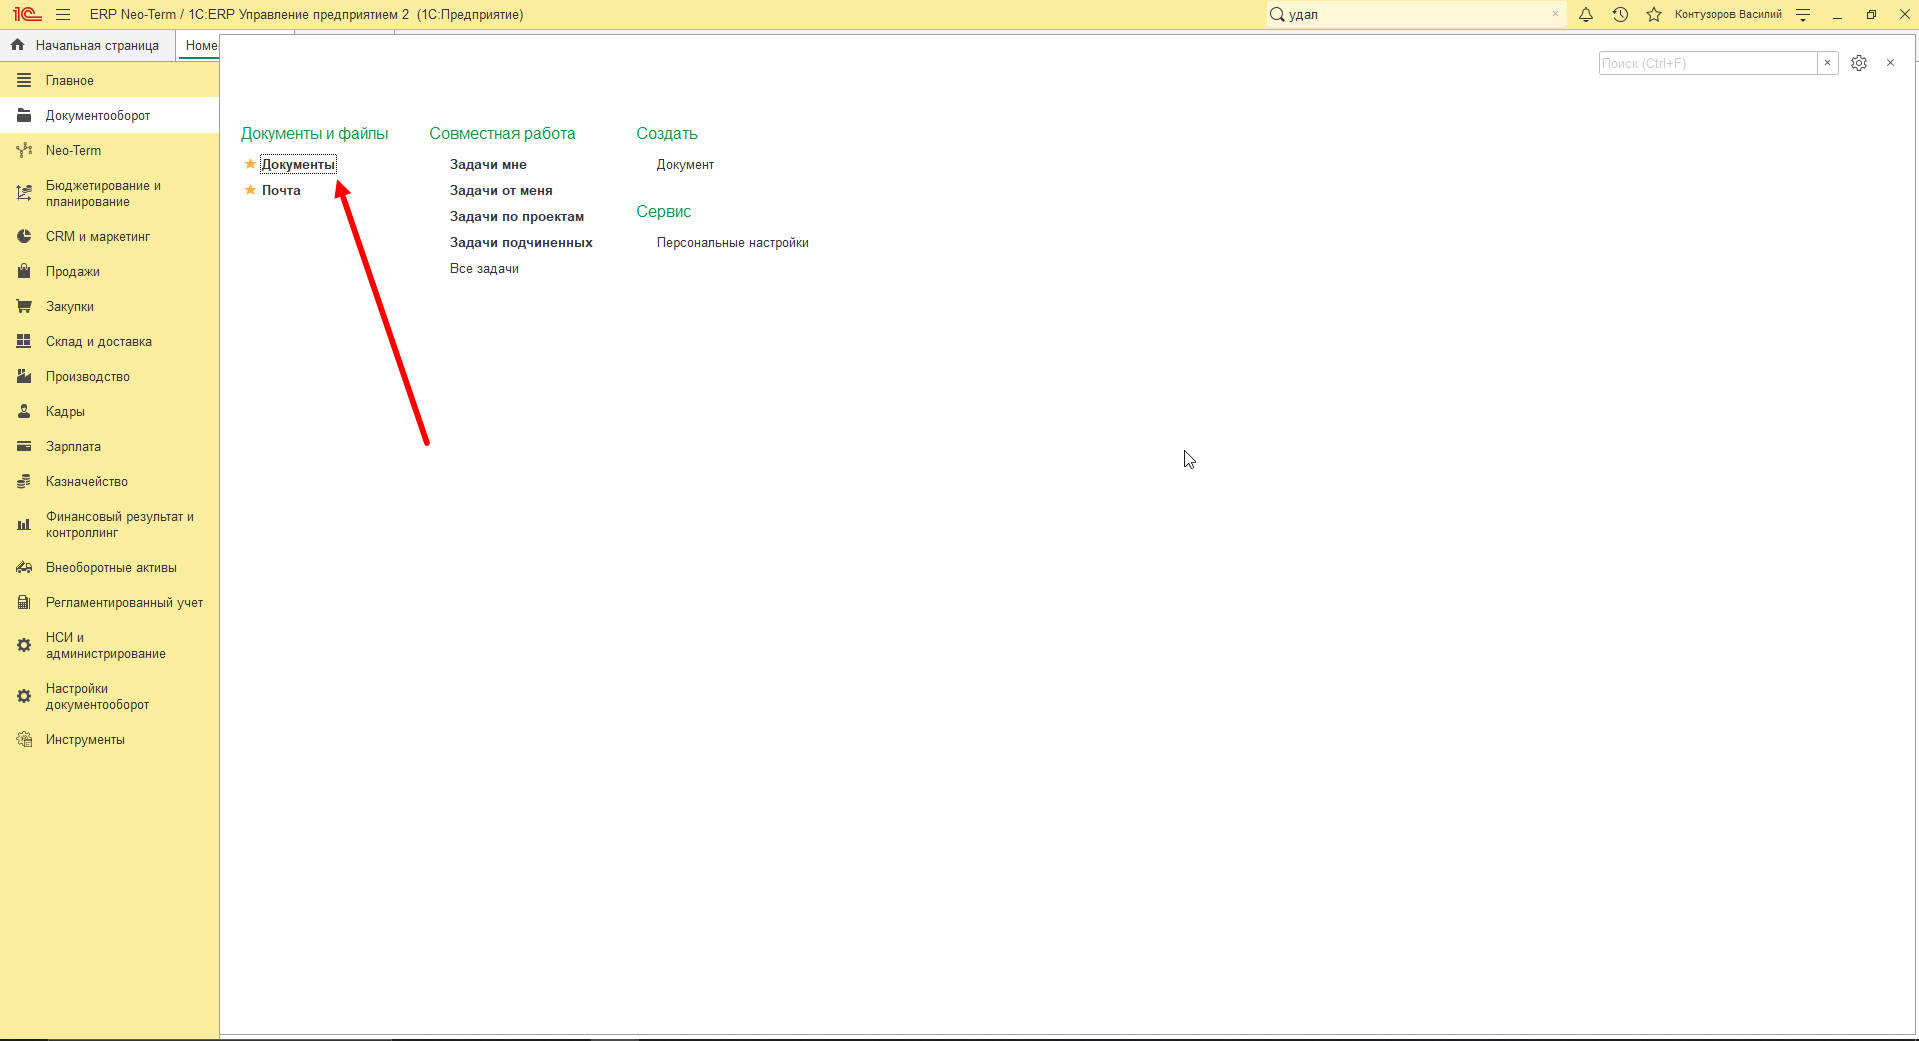Open Задачи от меня link

point(501,190)
